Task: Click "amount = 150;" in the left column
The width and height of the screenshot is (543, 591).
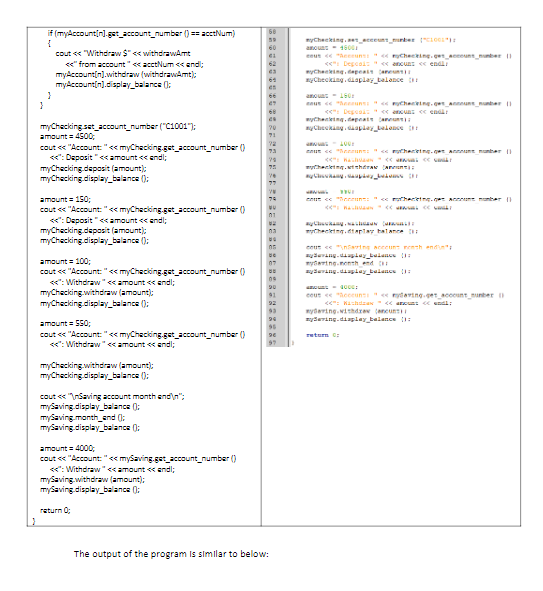Action: pos(65,199)
